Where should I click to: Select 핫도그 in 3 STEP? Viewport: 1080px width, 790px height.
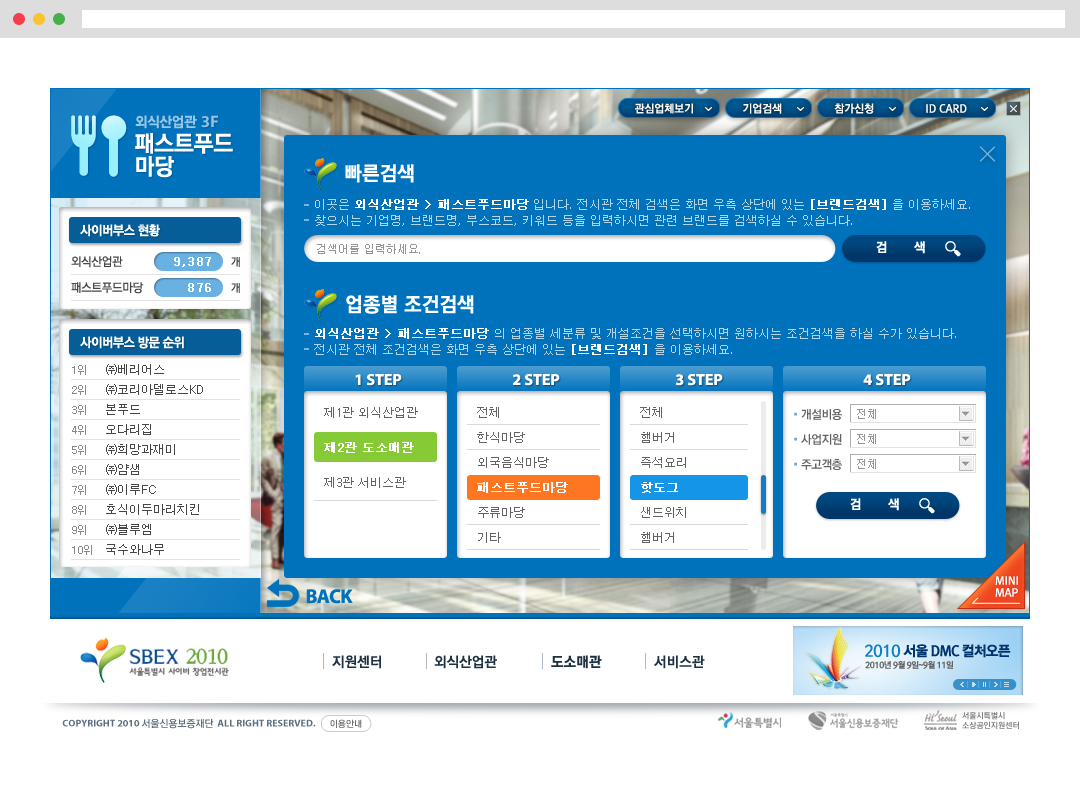click(689, 487)
